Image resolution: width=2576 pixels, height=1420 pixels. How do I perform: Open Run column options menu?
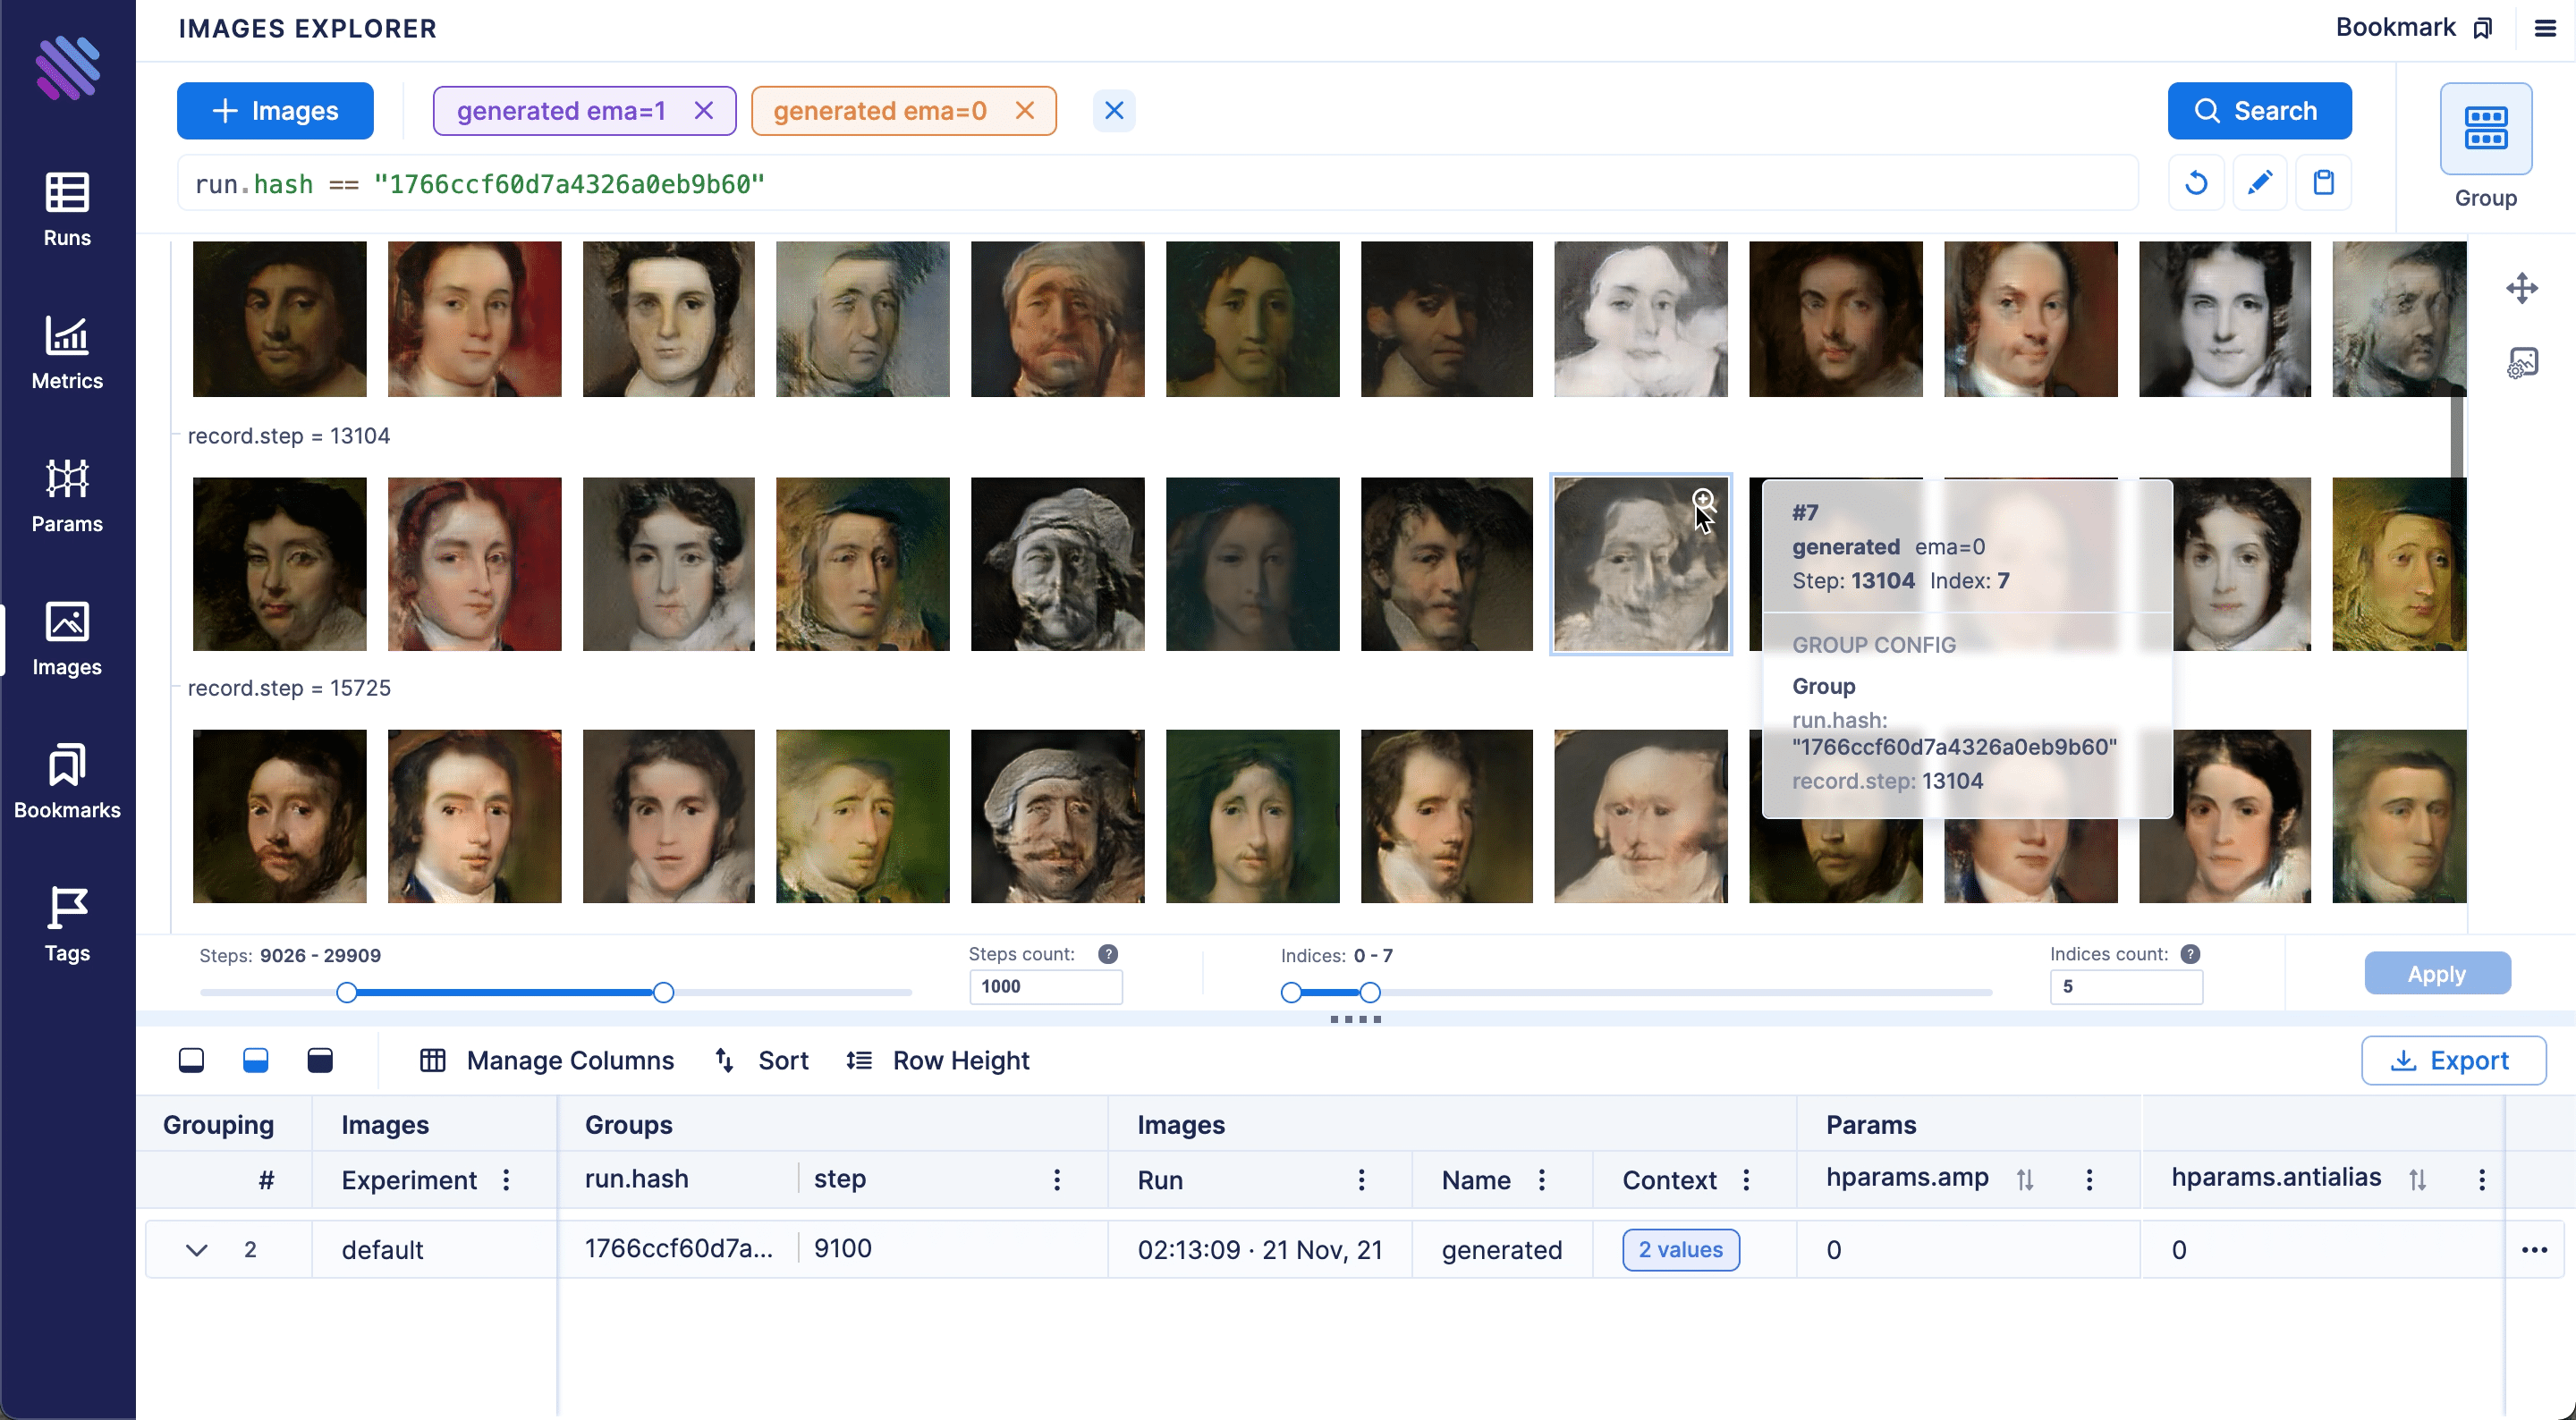click(1362, 1180)
